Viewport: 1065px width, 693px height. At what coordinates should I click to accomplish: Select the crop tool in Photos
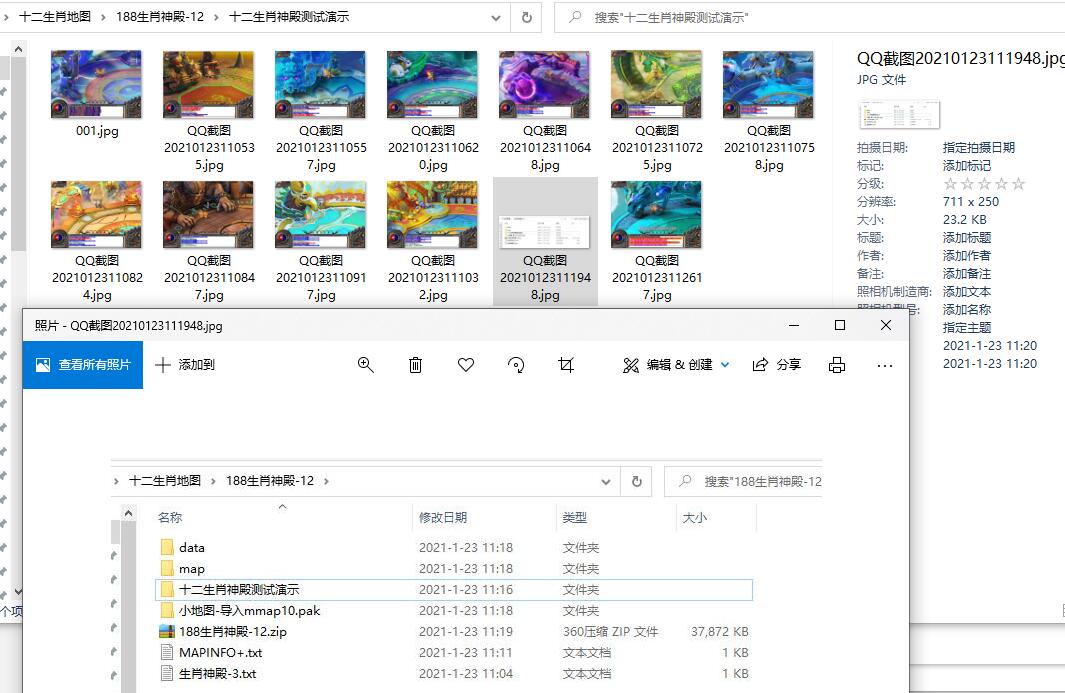coord(566,365)
